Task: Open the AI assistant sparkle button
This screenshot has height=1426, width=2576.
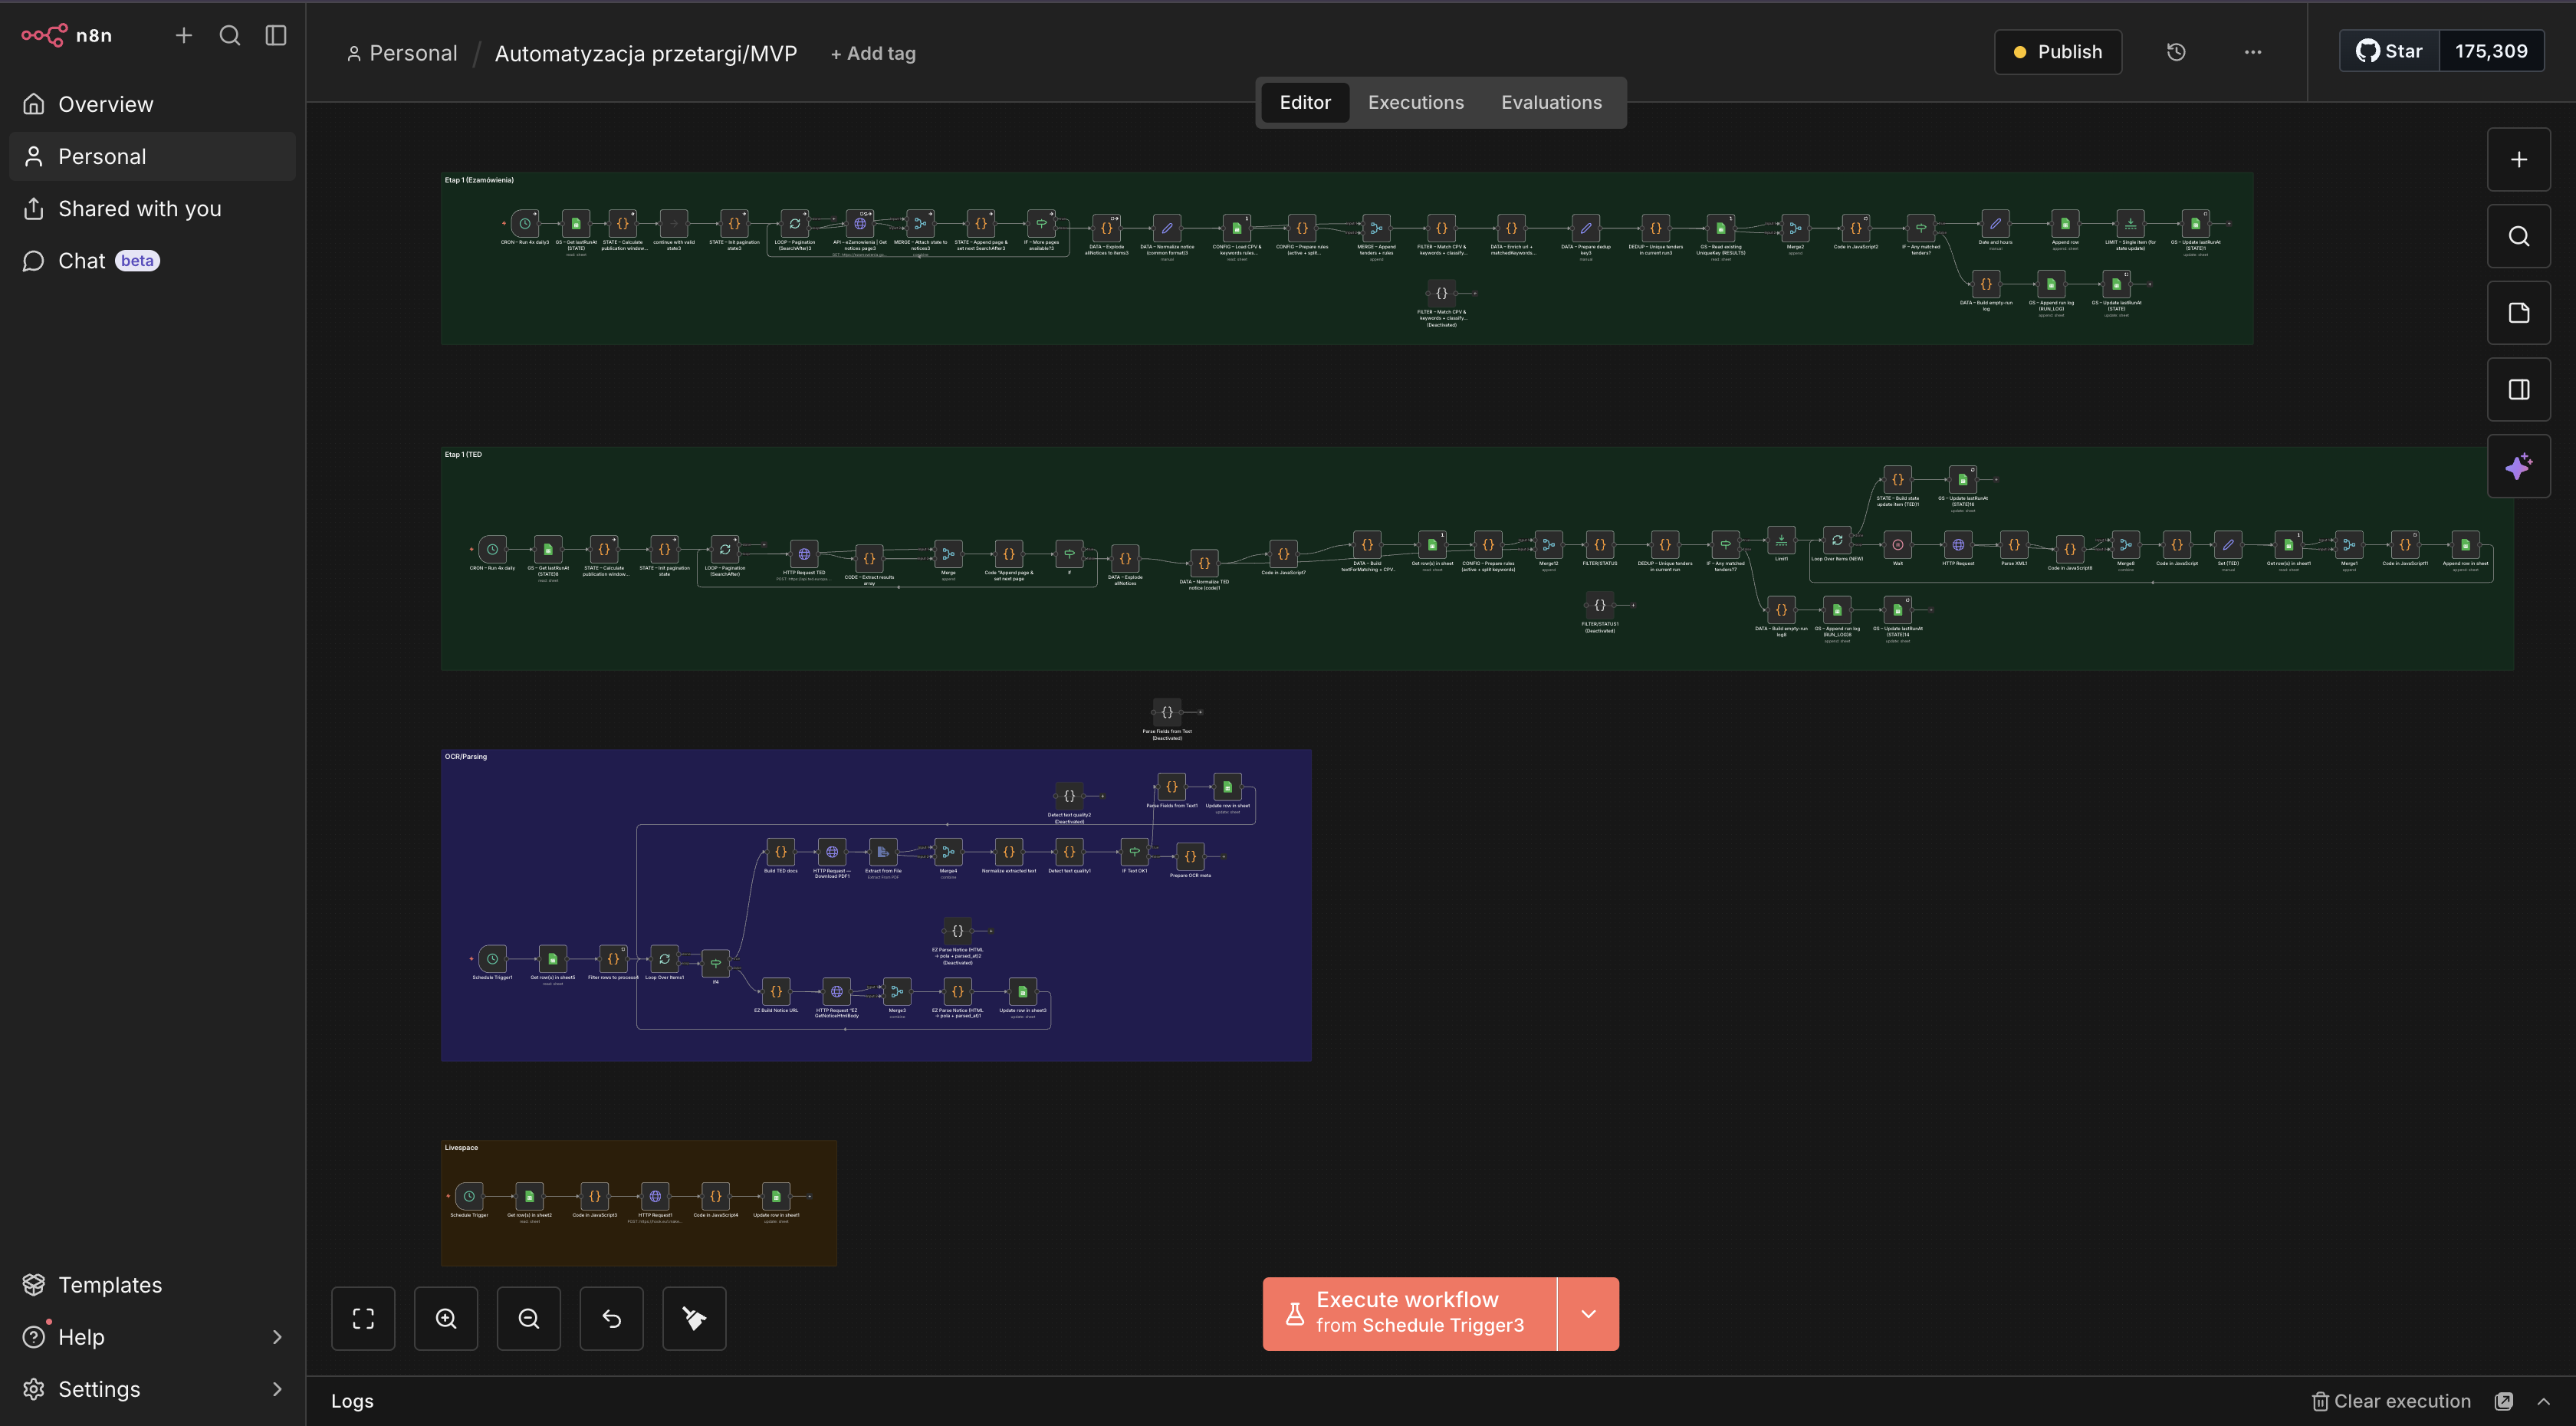Action: click(2518, 466)
